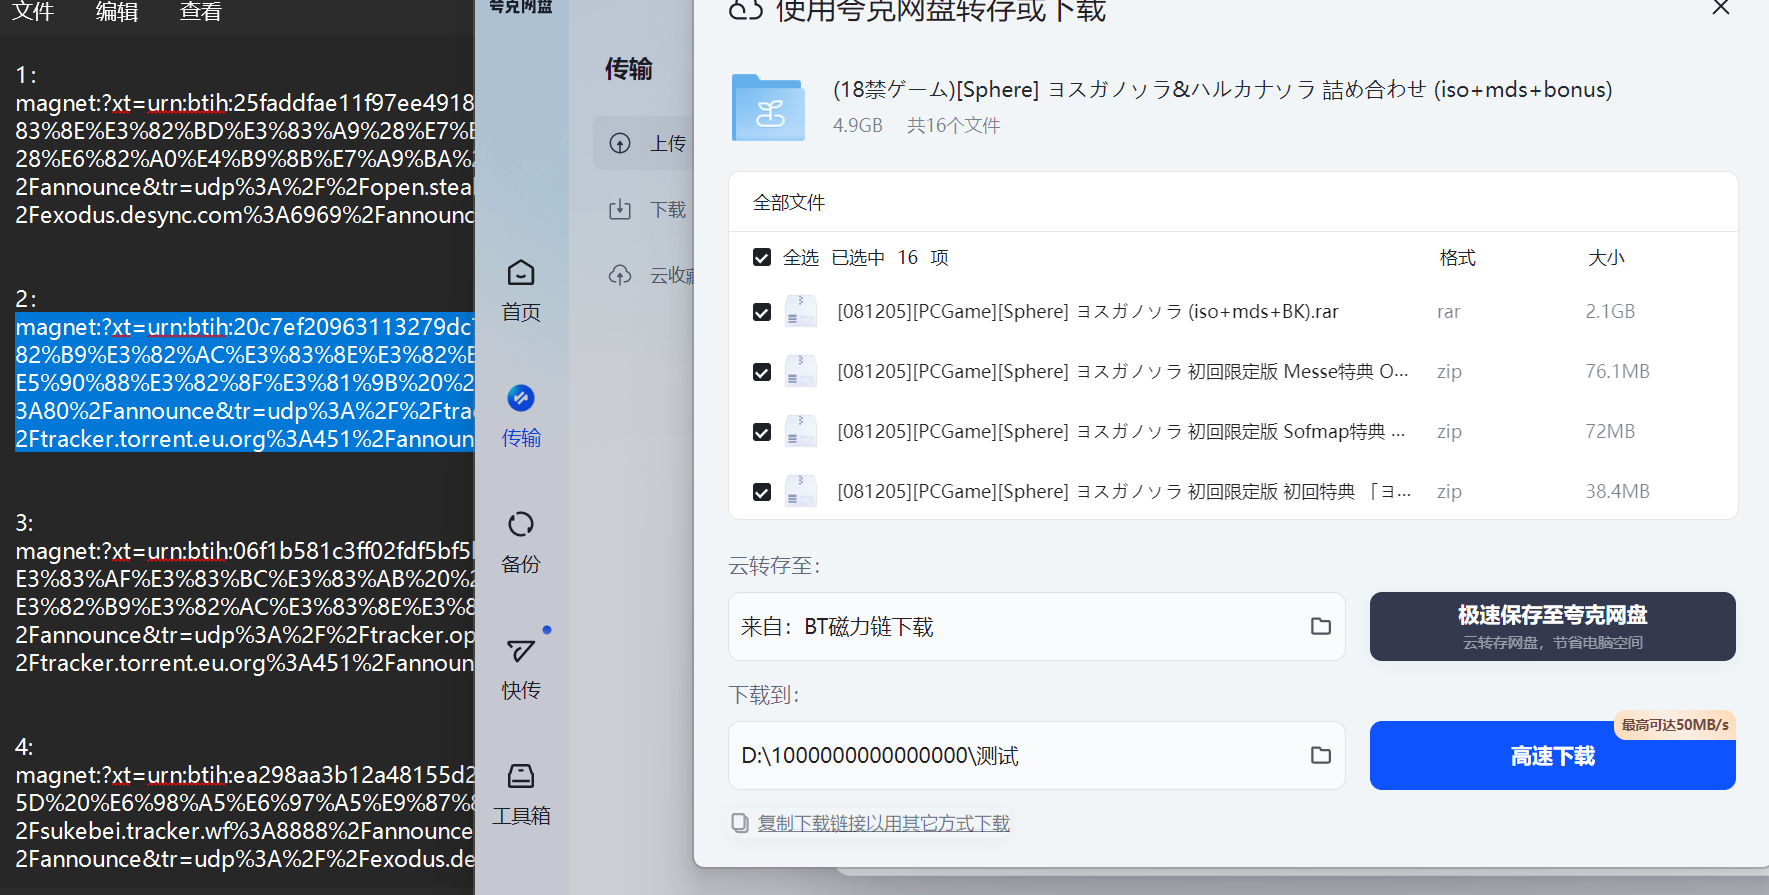The image size is (1769, 895).
Task: Click the folder icon in 云转存至 field
Action: (1320, 626)
